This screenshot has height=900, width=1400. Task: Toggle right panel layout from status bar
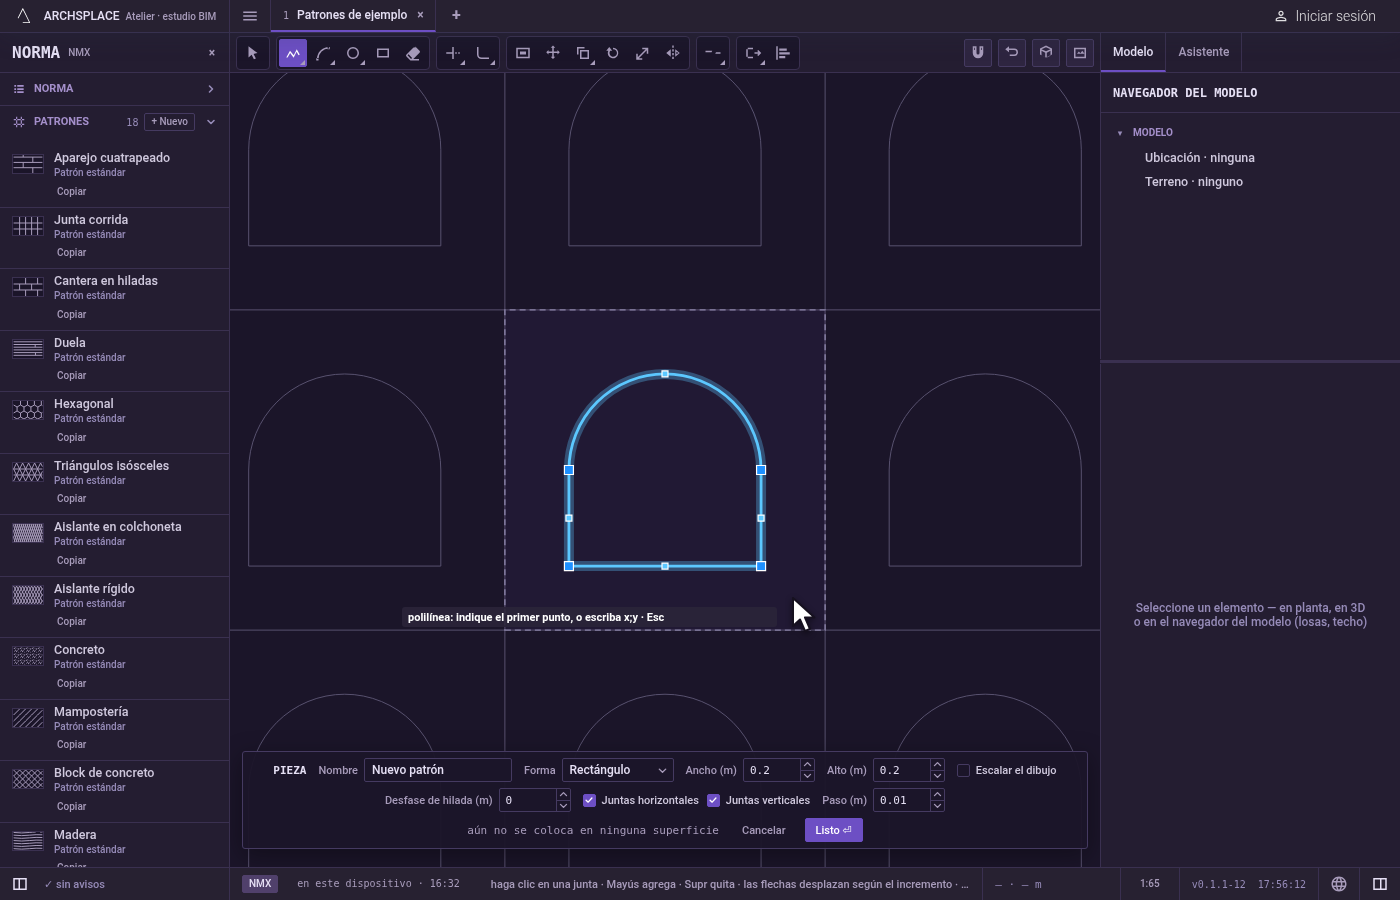[x=1380, y=884]
